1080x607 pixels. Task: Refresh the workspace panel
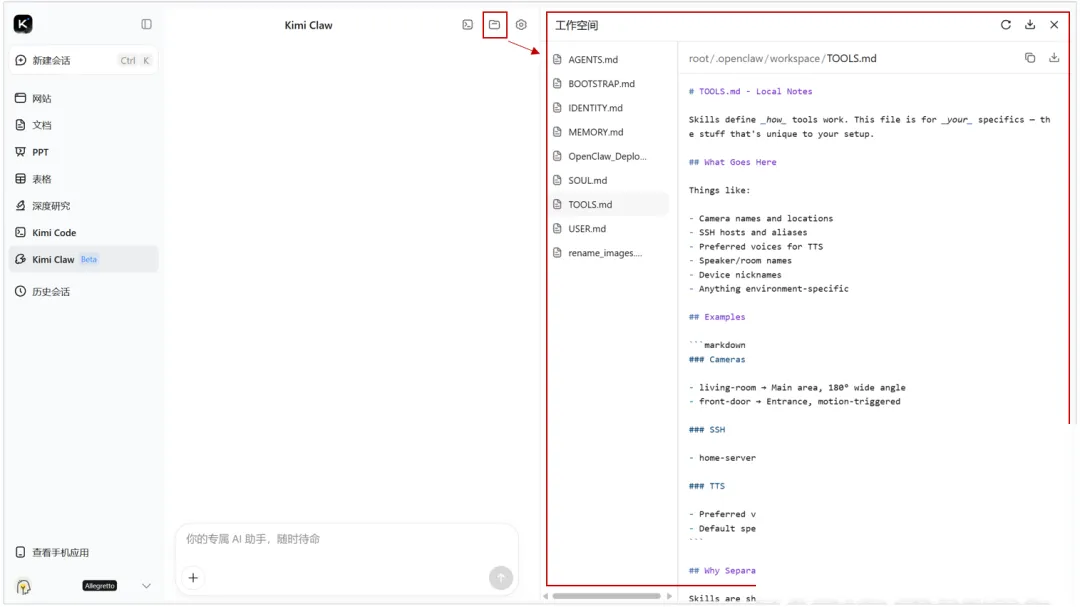[1006, 25]
